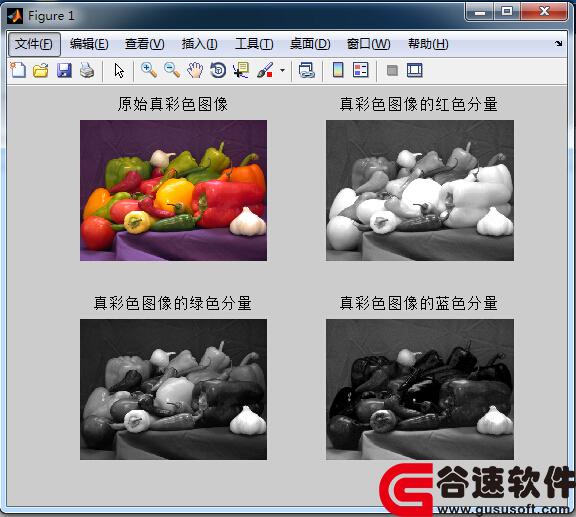The width and height of the screenshot is (576, 517).
Task: Click the Hide Plot Tools icon
Action: pos(392,70)
